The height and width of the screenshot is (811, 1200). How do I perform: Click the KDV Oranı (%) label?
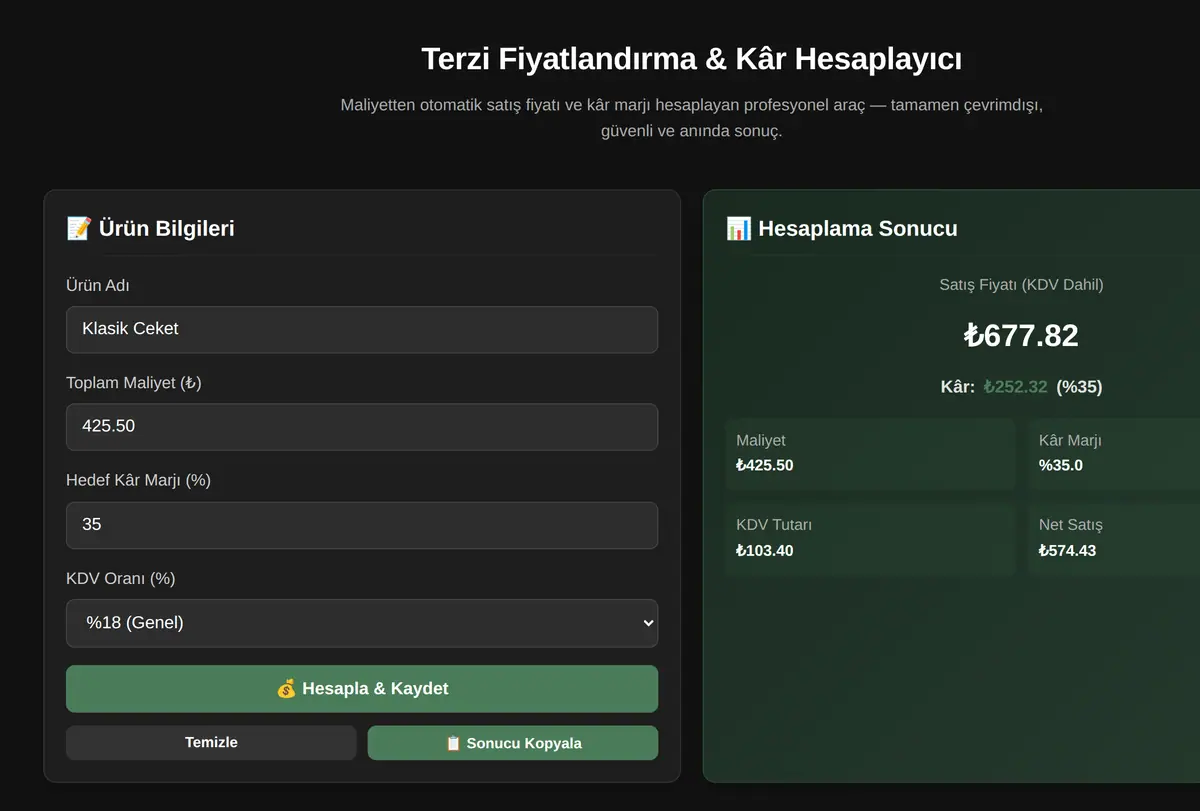coord(121,578)
